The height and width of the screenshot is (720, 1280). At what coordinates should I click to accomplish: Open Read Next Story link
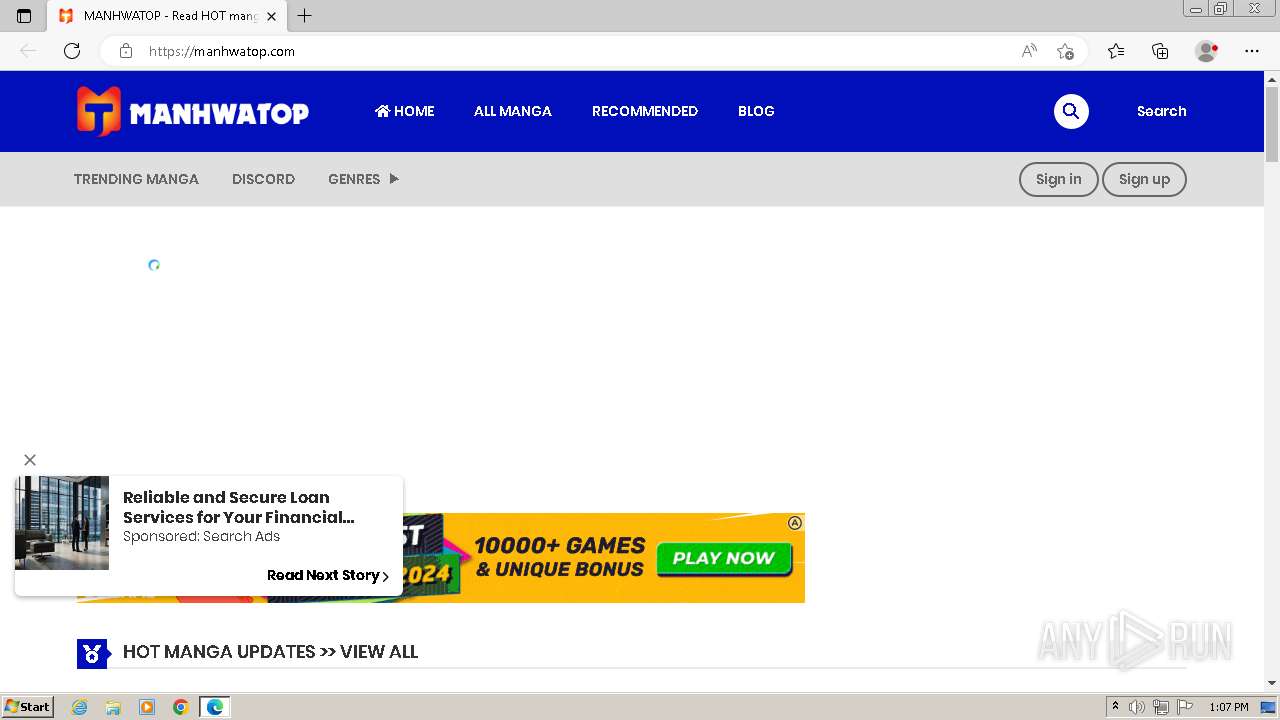click(x=328, y=575)
